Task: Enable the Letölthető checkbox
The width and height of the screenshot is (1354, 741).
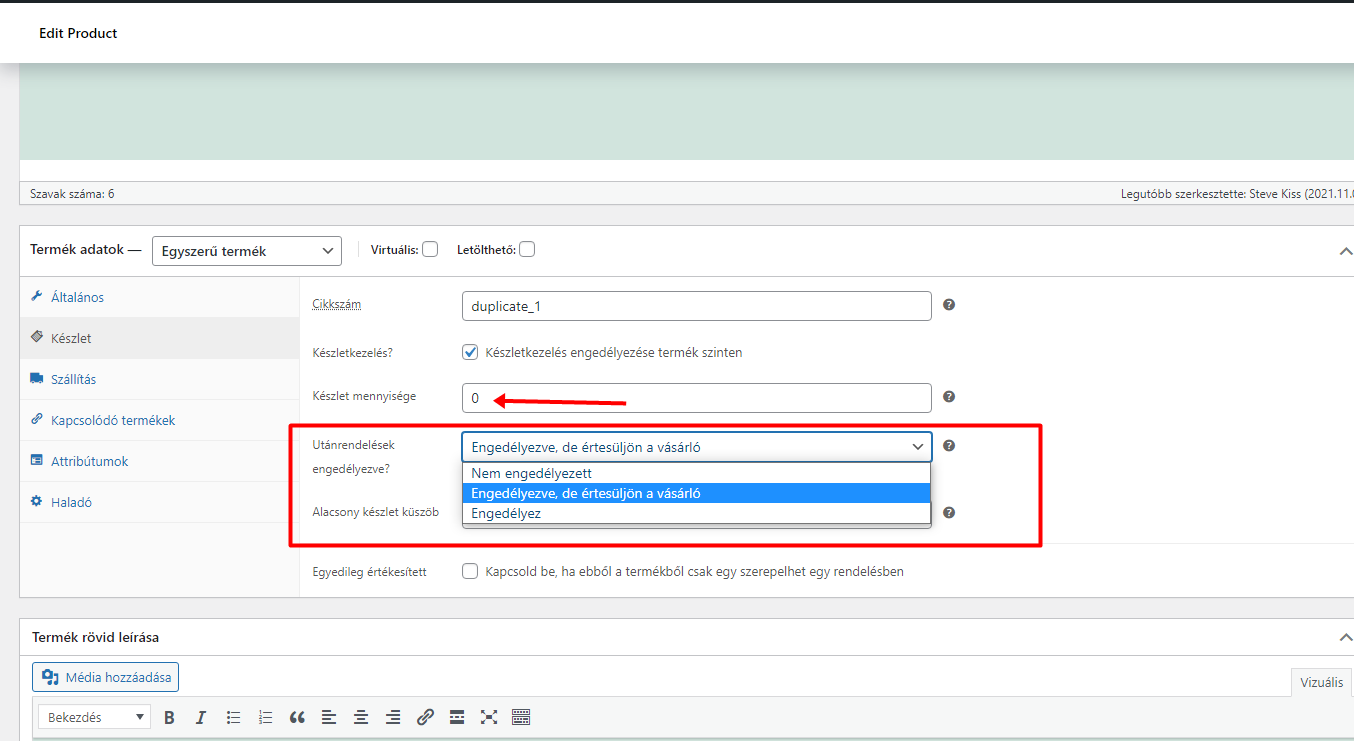Action: (x=527, y=250)
